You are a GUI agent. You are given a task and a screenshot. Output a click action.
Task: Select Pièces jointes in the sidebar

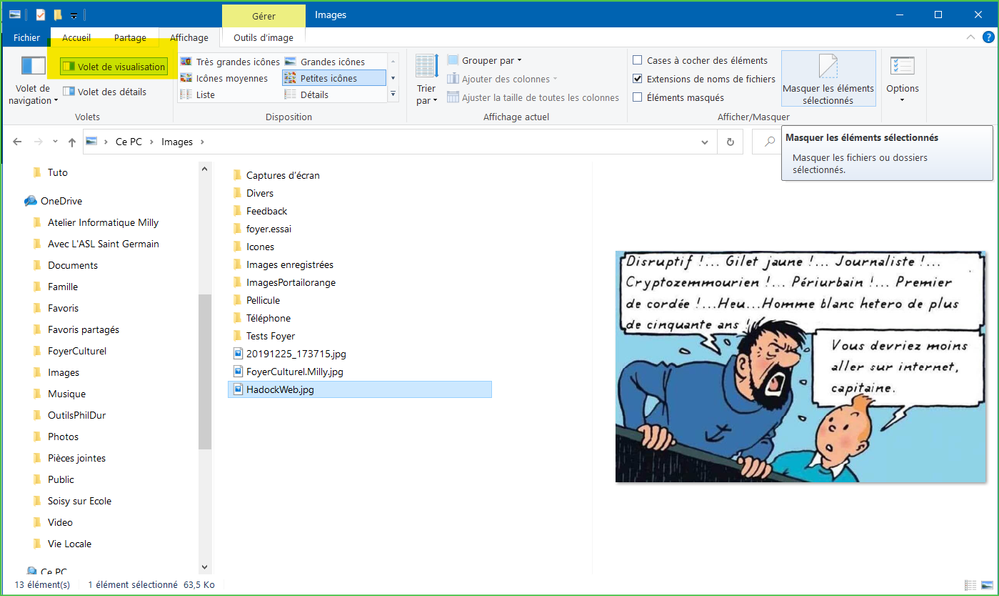76,458
